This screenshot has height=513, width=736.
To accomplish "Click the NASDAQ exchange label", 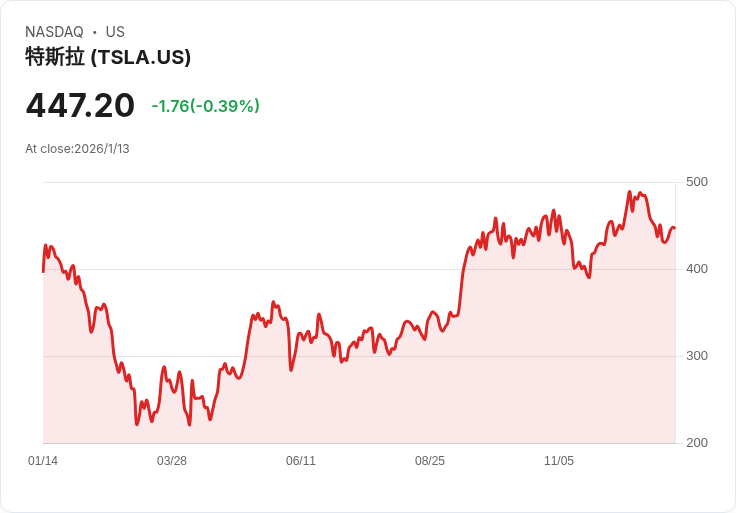I will [x=54, y=32].
